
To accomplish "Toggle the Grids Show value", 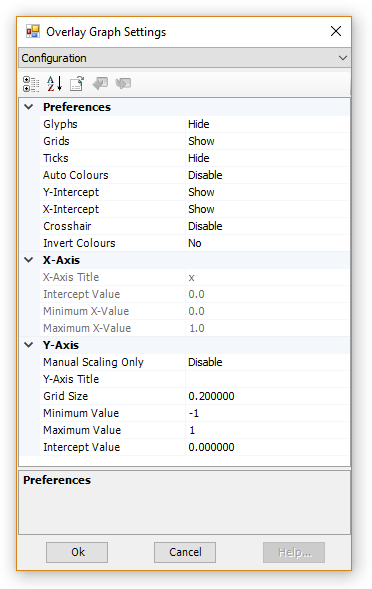I will point(268,141).
